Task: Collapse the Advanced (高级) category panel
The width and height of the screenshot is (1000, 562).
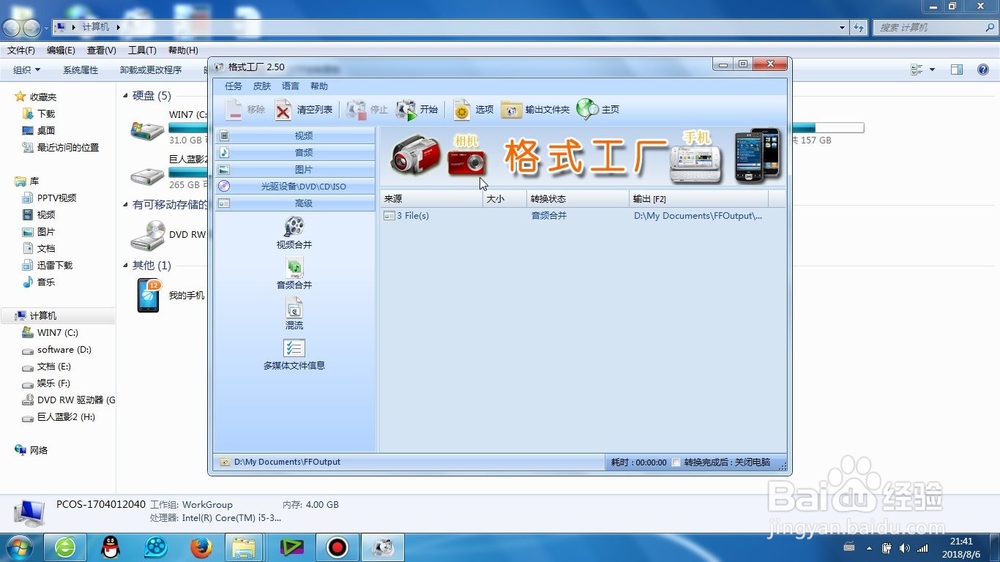Action: (x=295, y=203)
